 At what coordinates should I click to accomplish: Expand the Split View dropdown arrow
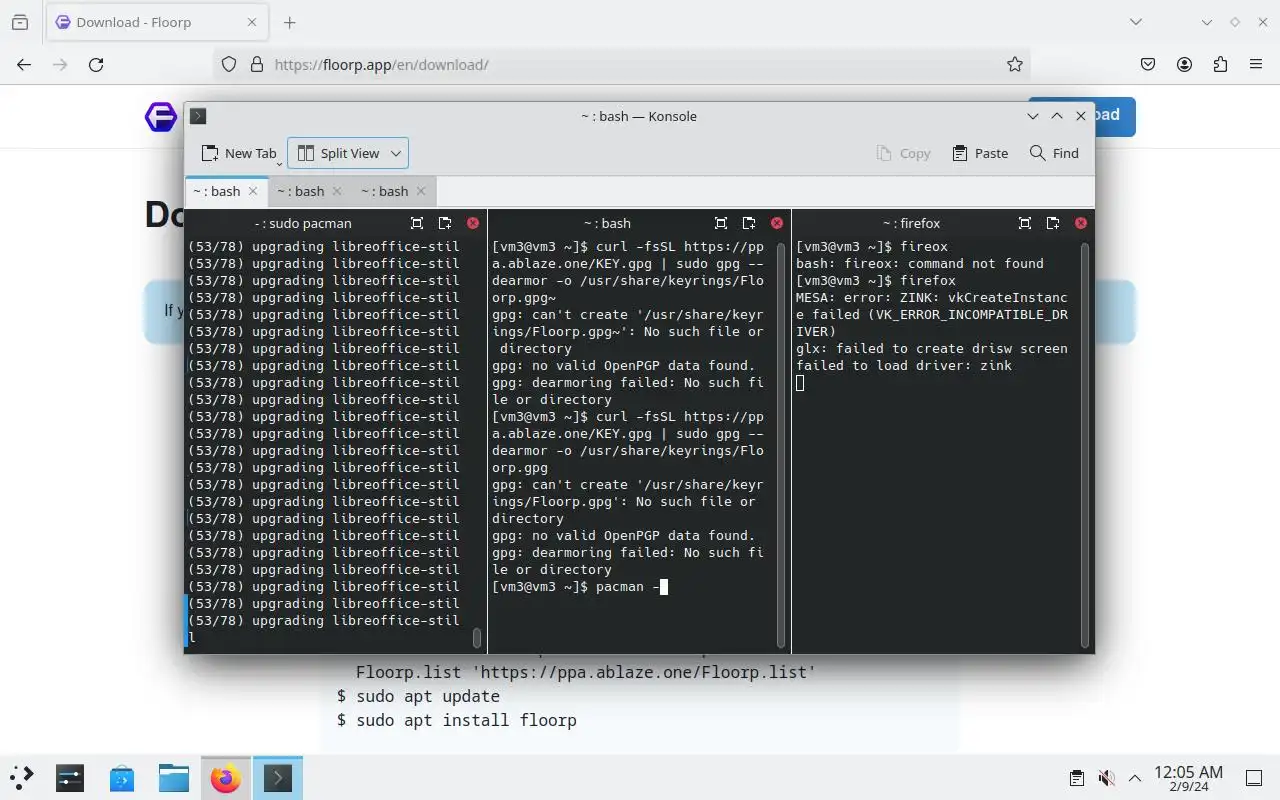point(396,153)
